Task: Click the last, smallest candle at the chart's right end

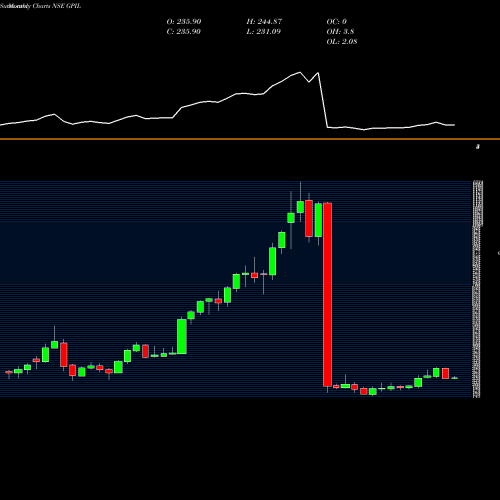Action: tap(455, 378)
